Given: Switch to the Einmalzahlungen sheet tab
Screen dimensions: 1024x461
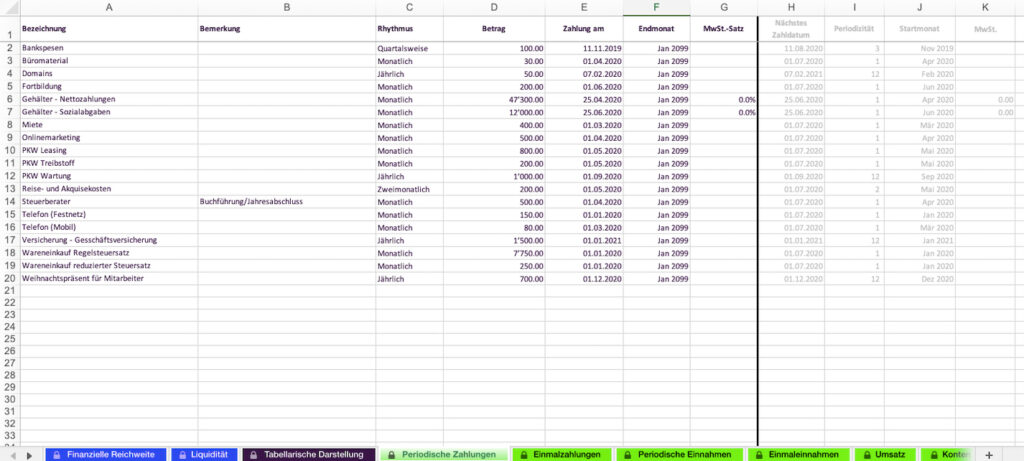Looking at the screenshot, I should pyautogui.click(x=562, y=454).
